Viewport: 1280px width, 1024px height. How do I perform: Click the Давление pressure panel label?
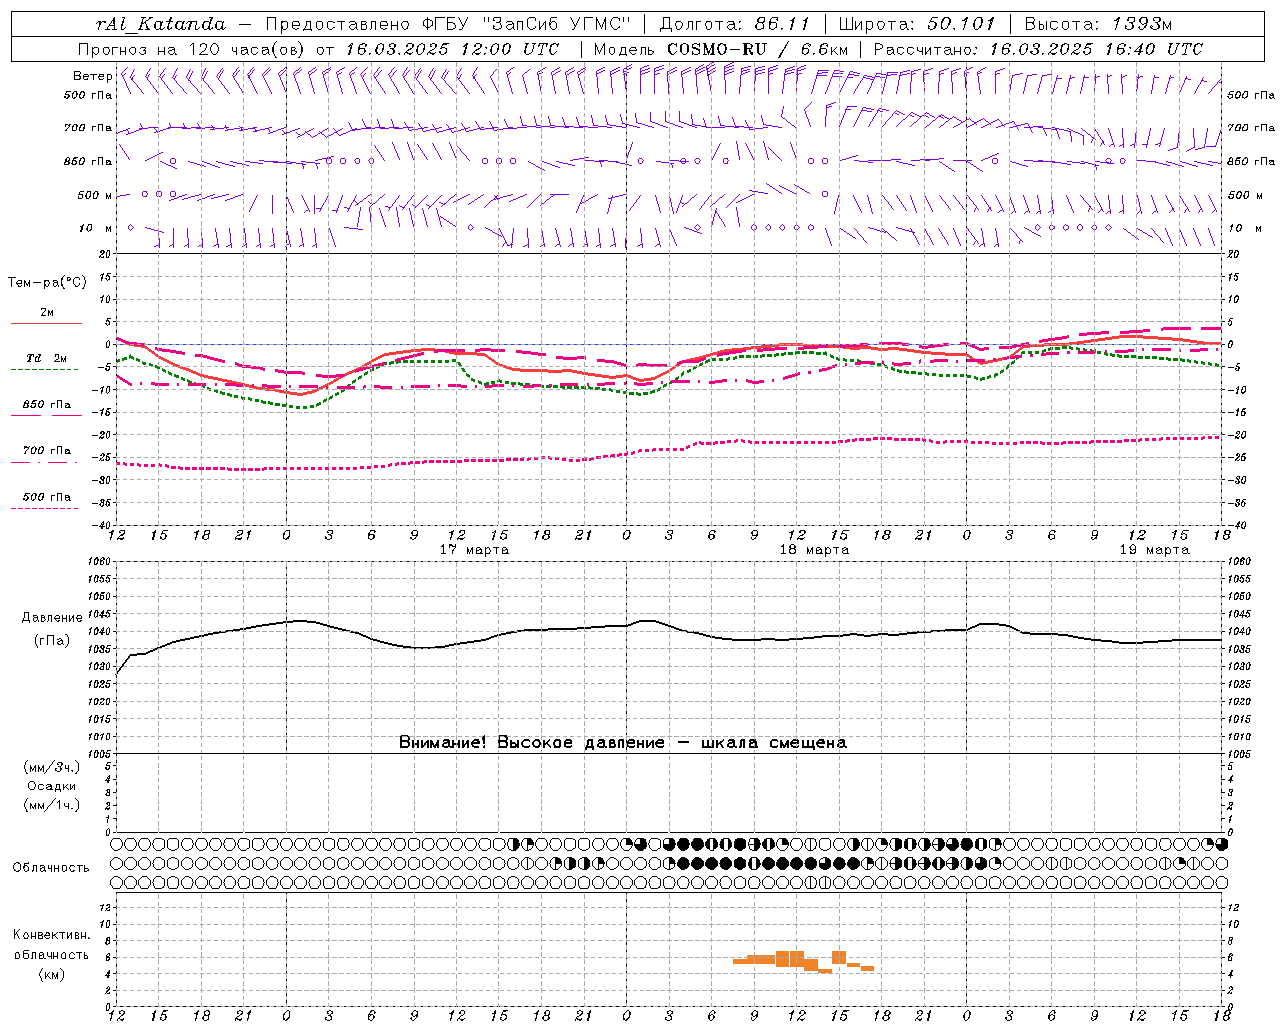pyautogui.click(x=53, y=618)
